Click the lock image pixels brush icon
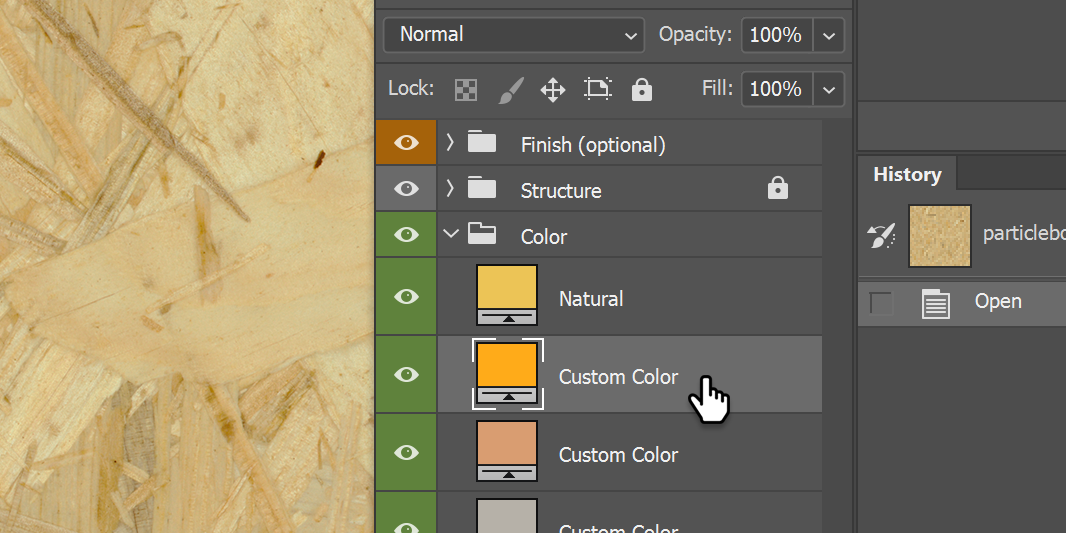1066x533 pixels. (511, 90)
